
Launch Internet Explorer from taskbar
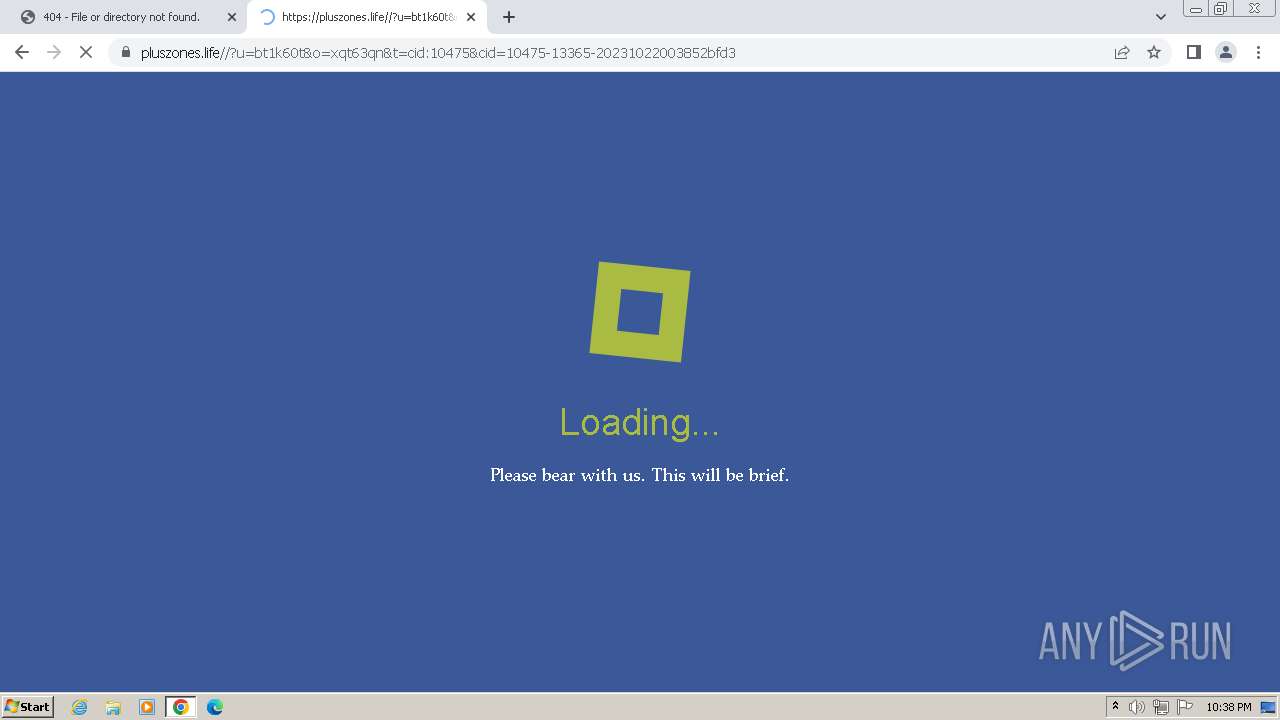(80, 707)
